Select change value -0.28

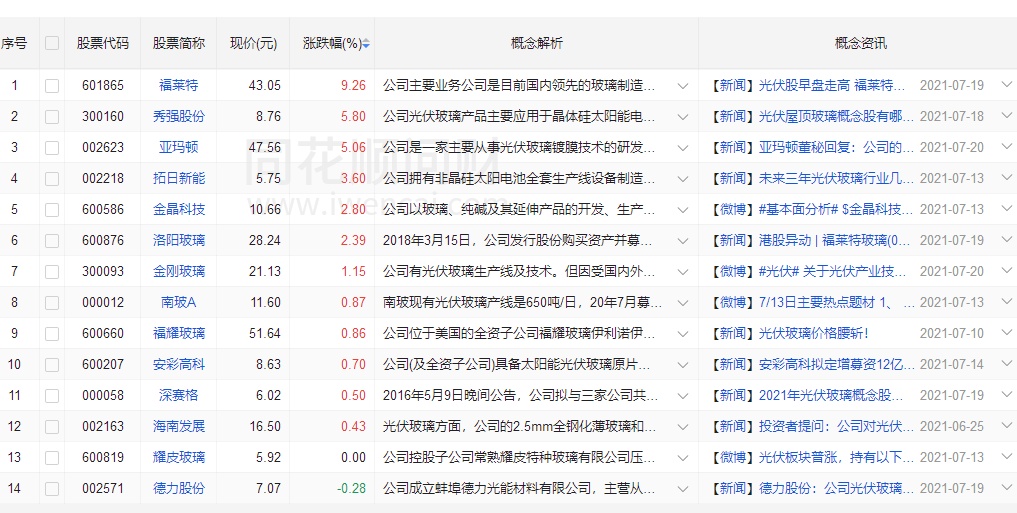pyautogui.click(x=352, y=488)
